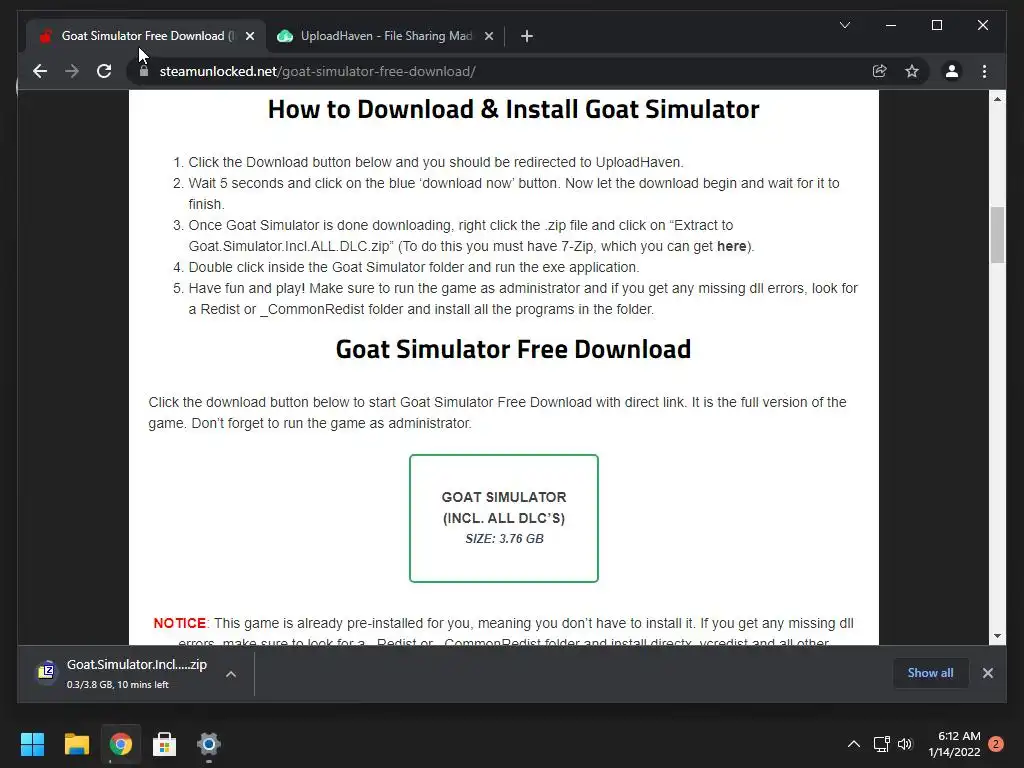Viewport: 1024px width, 768px height.
Task: Click the network tray icon
Action: (x=882, y=744)
